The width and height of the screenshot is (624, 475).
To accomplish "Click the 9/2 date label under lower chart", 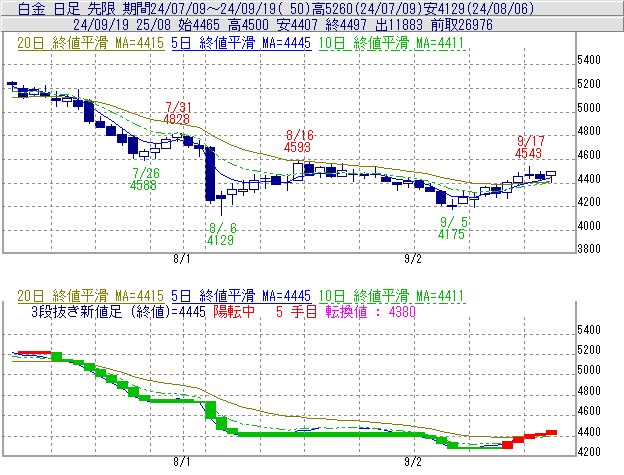I will point(413,462).
